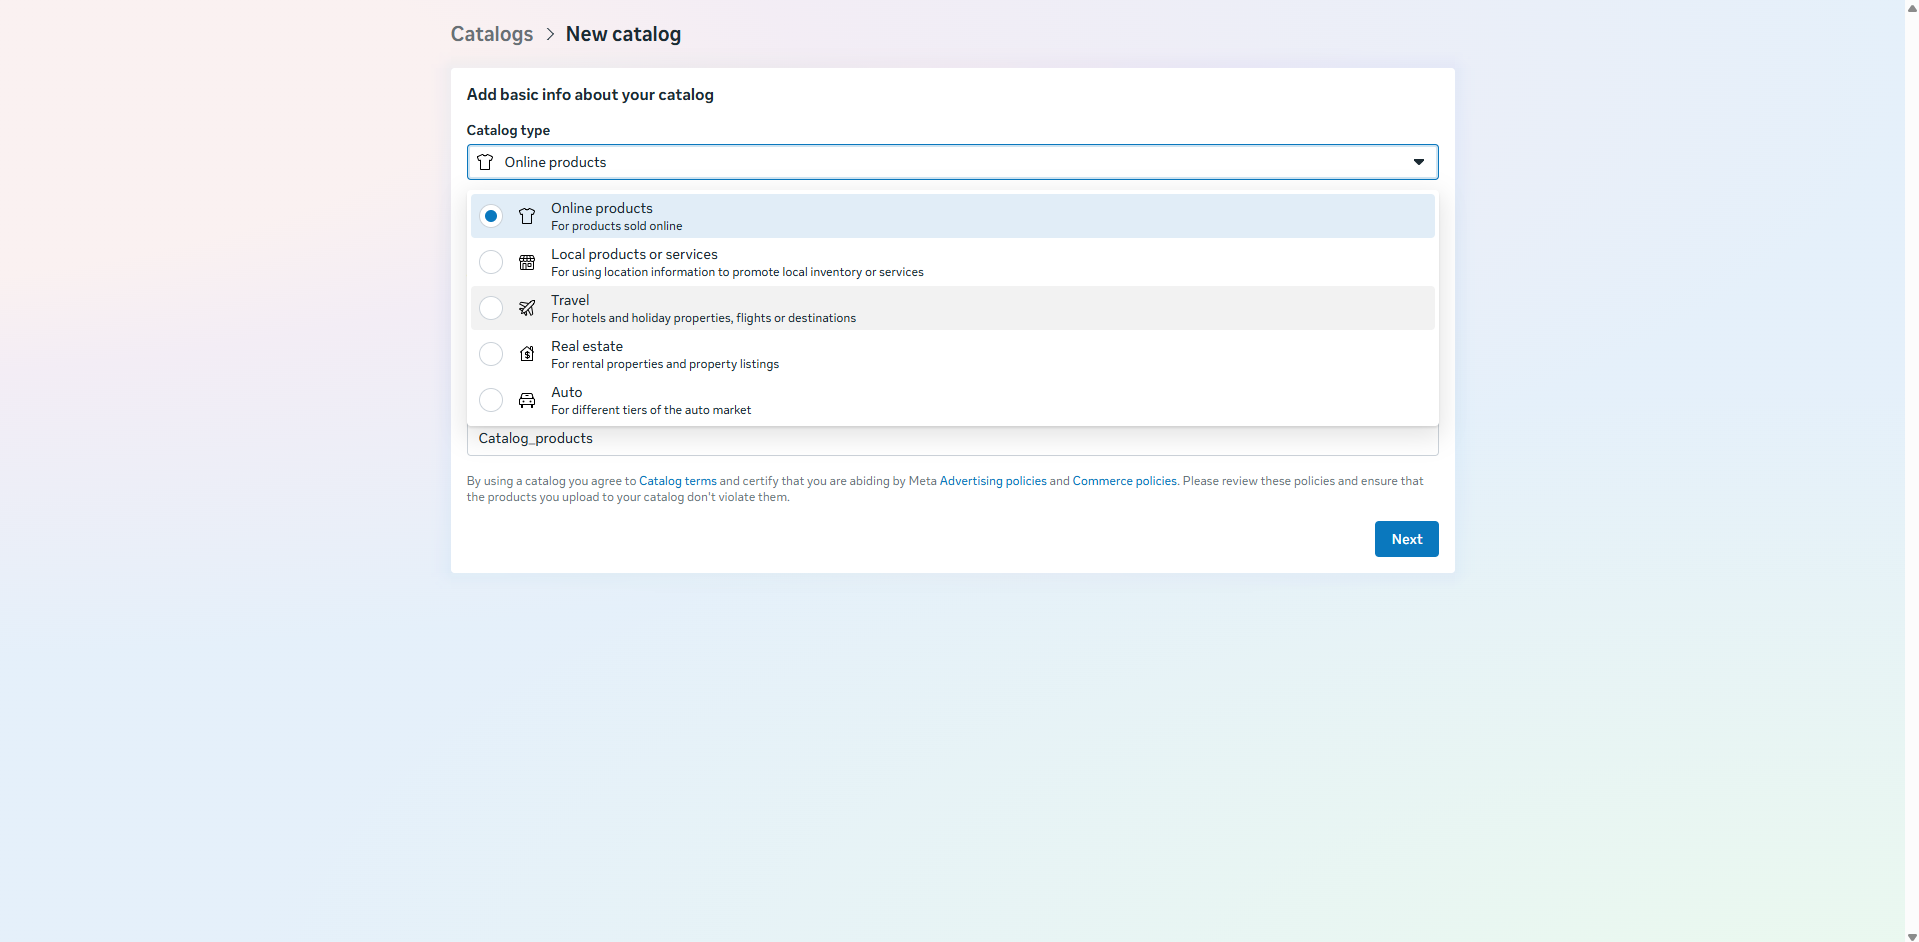Click the 'New catalog' breadcrumb title
Viewport: 1919px width, 942px height.
623,34
